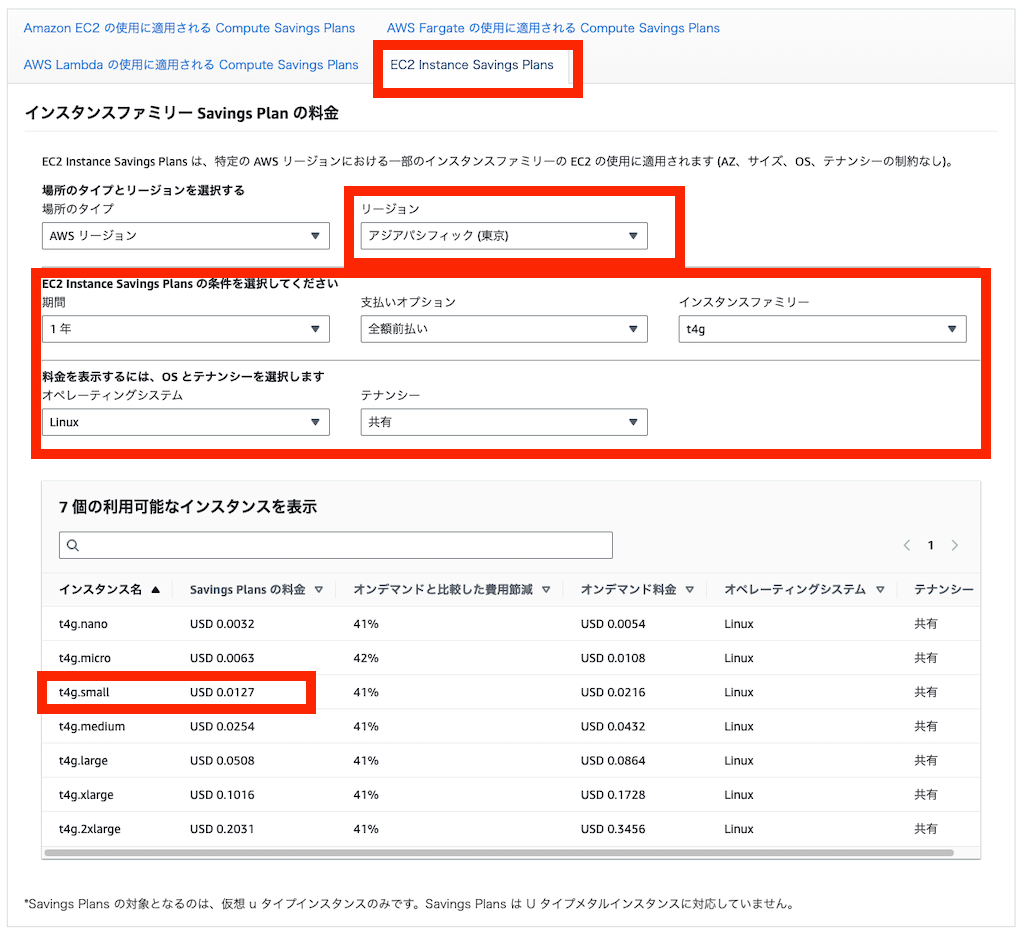Viewport: 1024px width, 934px height.
Task: Click the sort arrow beside オンデマンドと比較した費用節減
Action: click(546, 590)
